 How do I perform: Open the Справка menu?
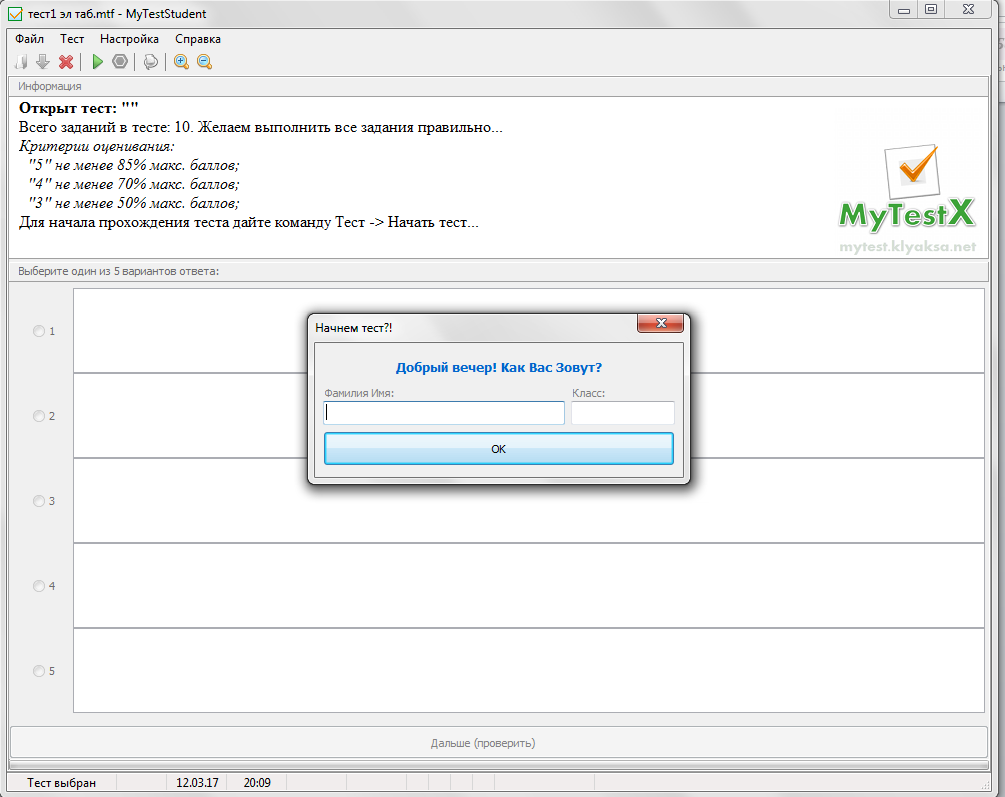[x=198, y=39]
